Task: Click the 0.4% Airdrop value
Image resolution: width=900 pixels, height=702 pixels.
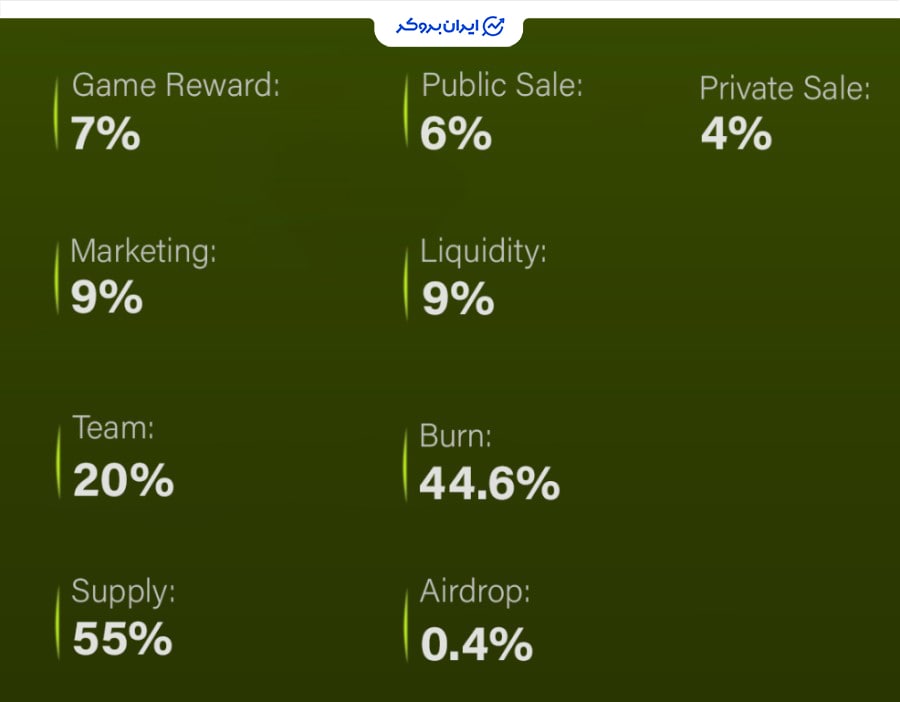Action: click(477, 645)
